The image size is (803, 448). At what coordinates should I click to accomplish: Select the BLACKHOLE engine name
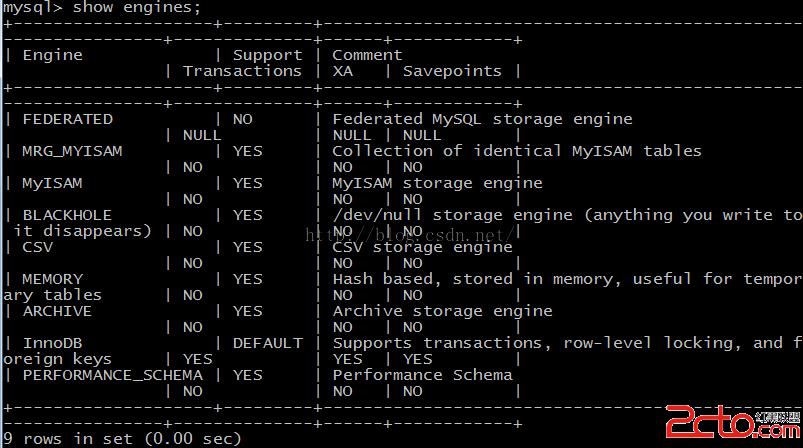67,215
